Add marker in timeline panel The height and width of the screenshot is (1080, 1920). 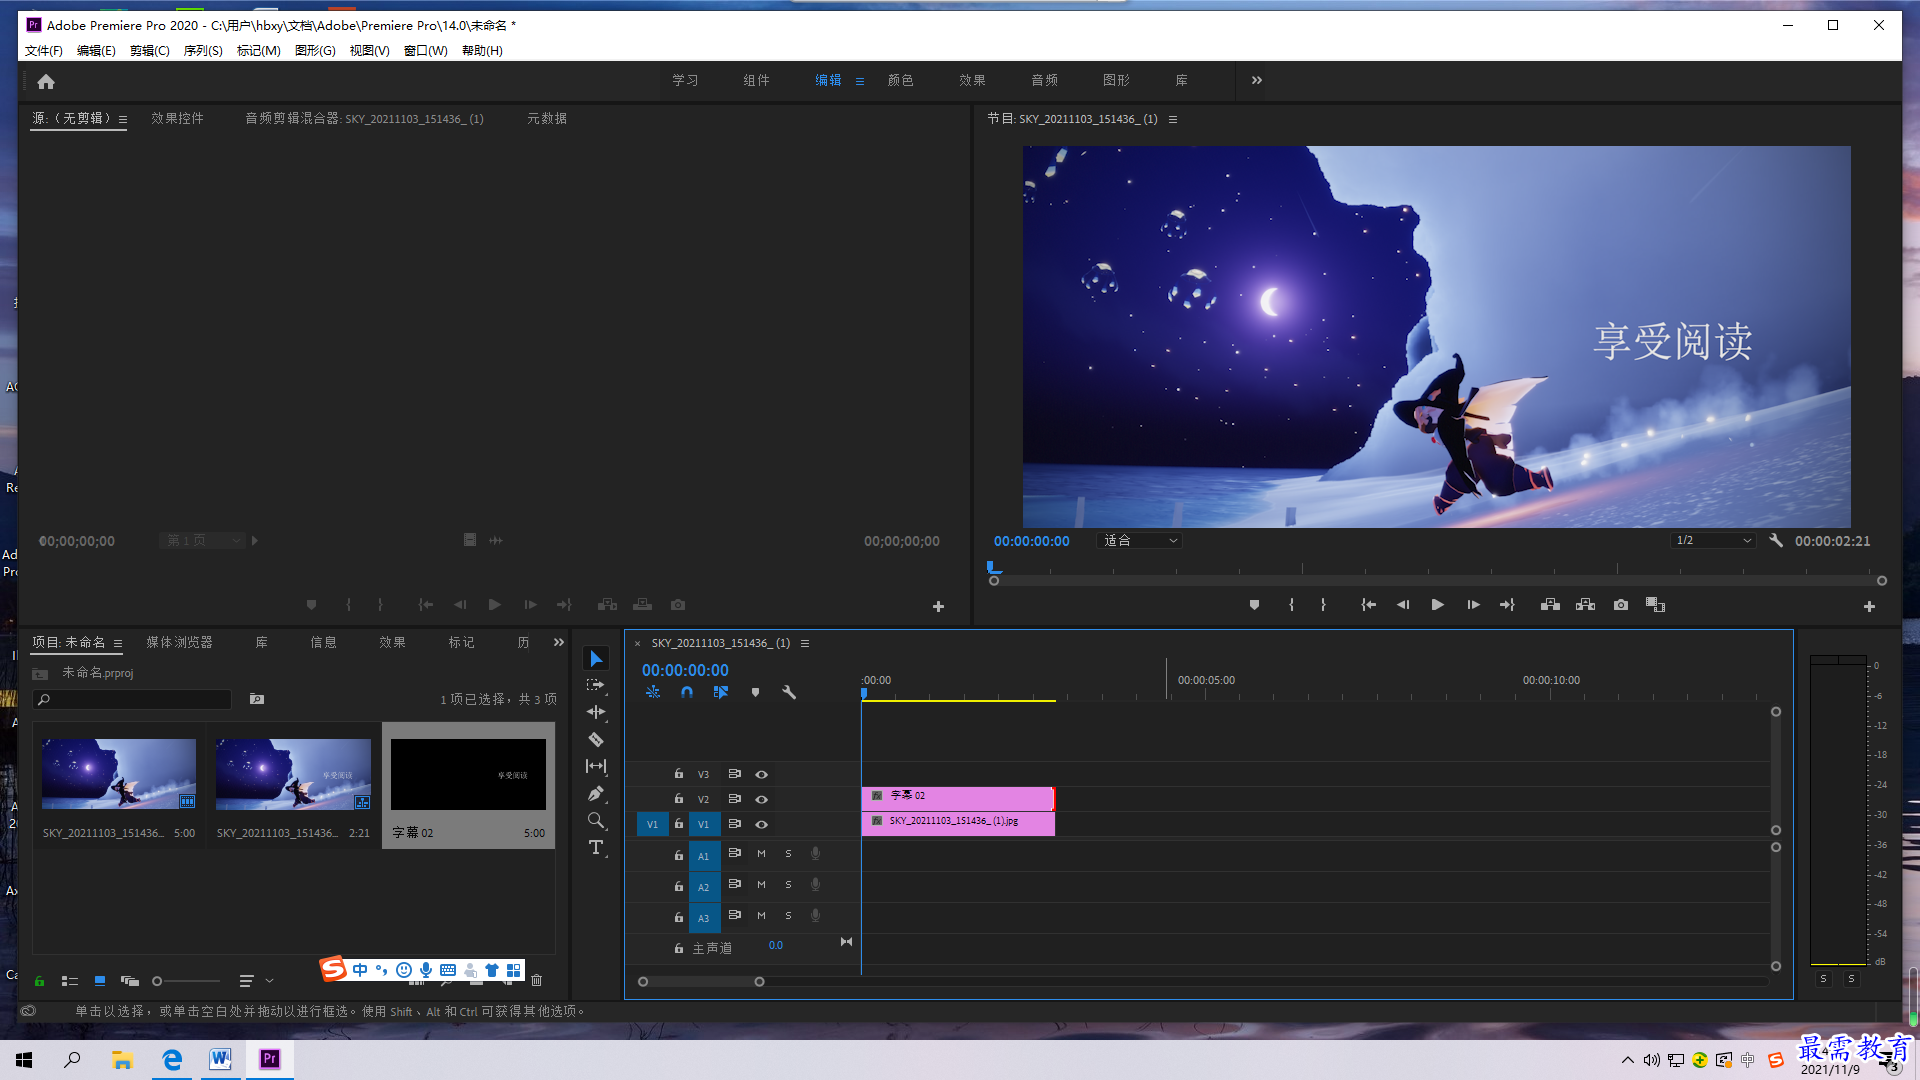point(755,692)
